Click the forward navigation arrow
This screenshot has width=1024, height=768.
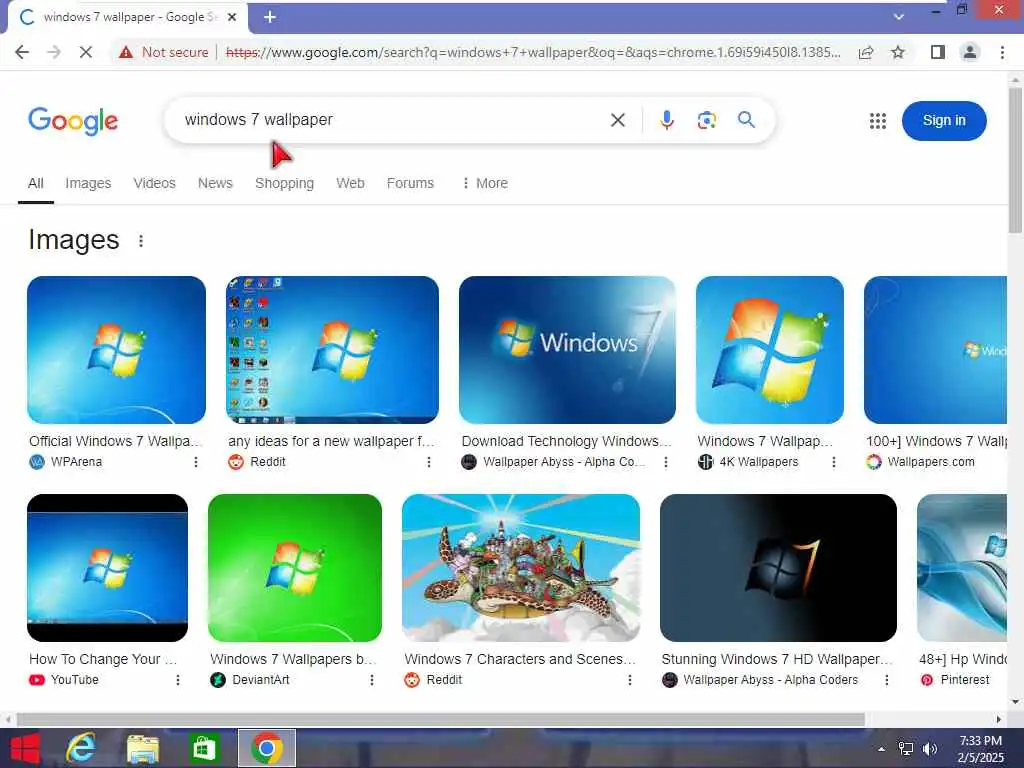(54, 52)
